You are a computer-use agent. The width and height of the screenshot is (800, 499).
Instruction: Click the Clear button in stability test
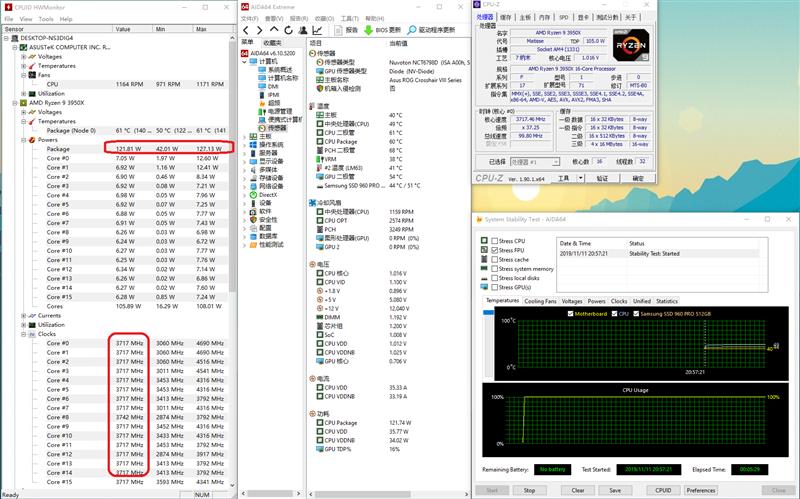click(578, 490)
